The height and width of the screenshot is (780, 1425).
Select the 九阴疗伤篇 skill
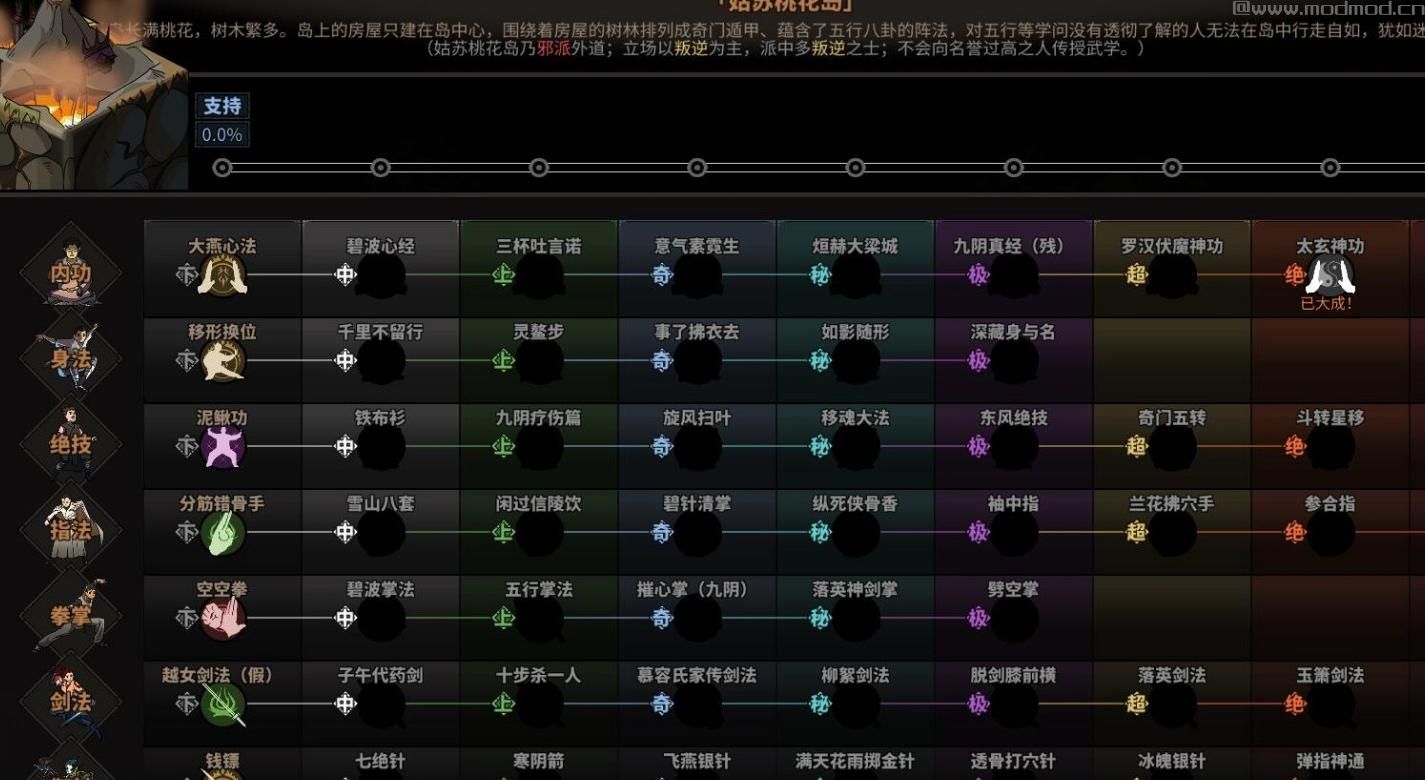(x=538, y=446)
